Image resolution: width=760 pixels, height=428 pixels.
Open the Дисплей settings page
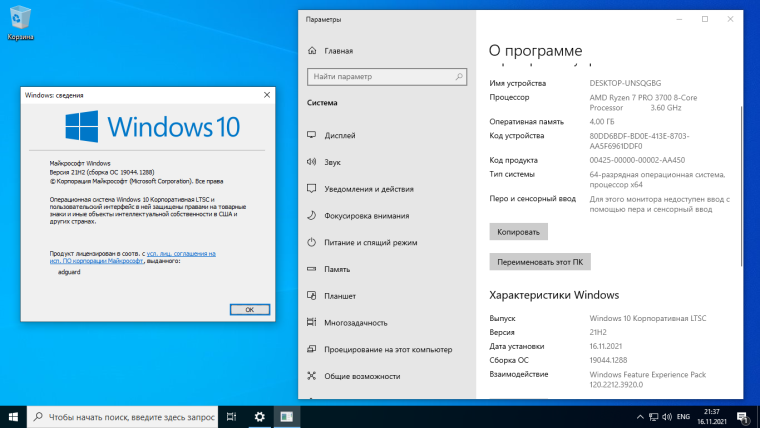[x=340, y=135]
